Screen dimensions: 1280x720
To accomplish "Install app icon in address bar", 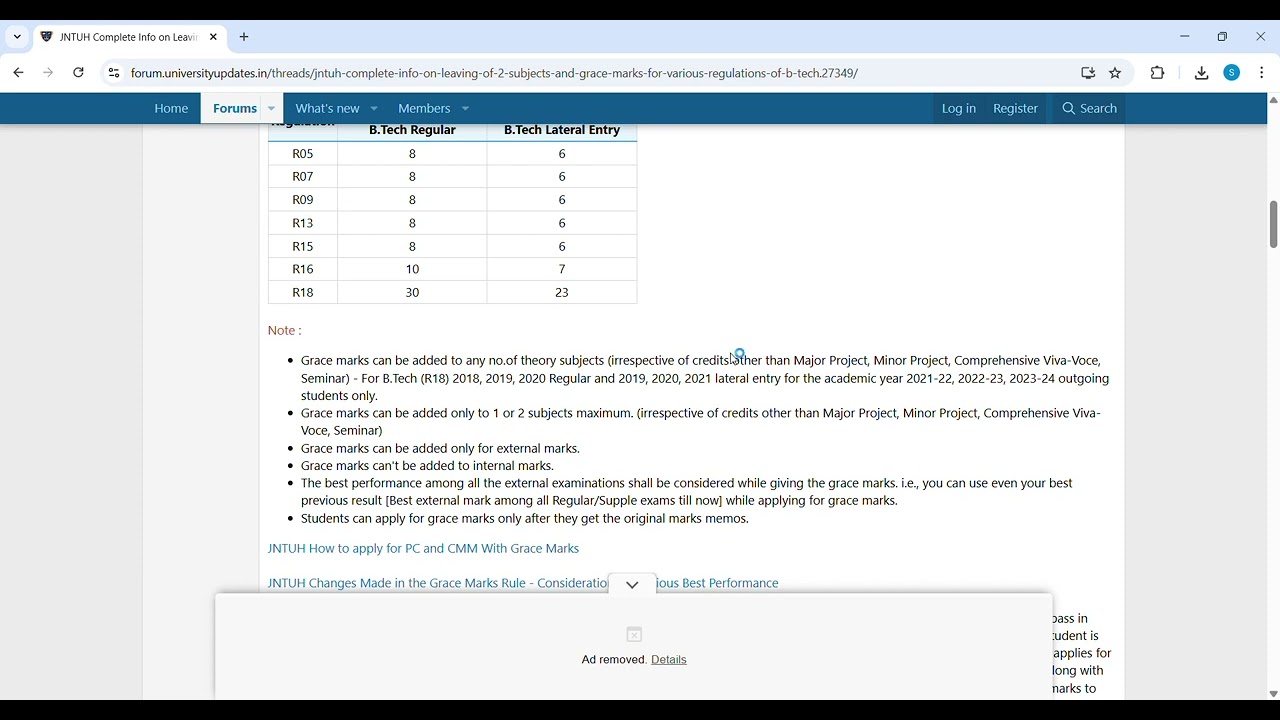I will (1088, 73).
